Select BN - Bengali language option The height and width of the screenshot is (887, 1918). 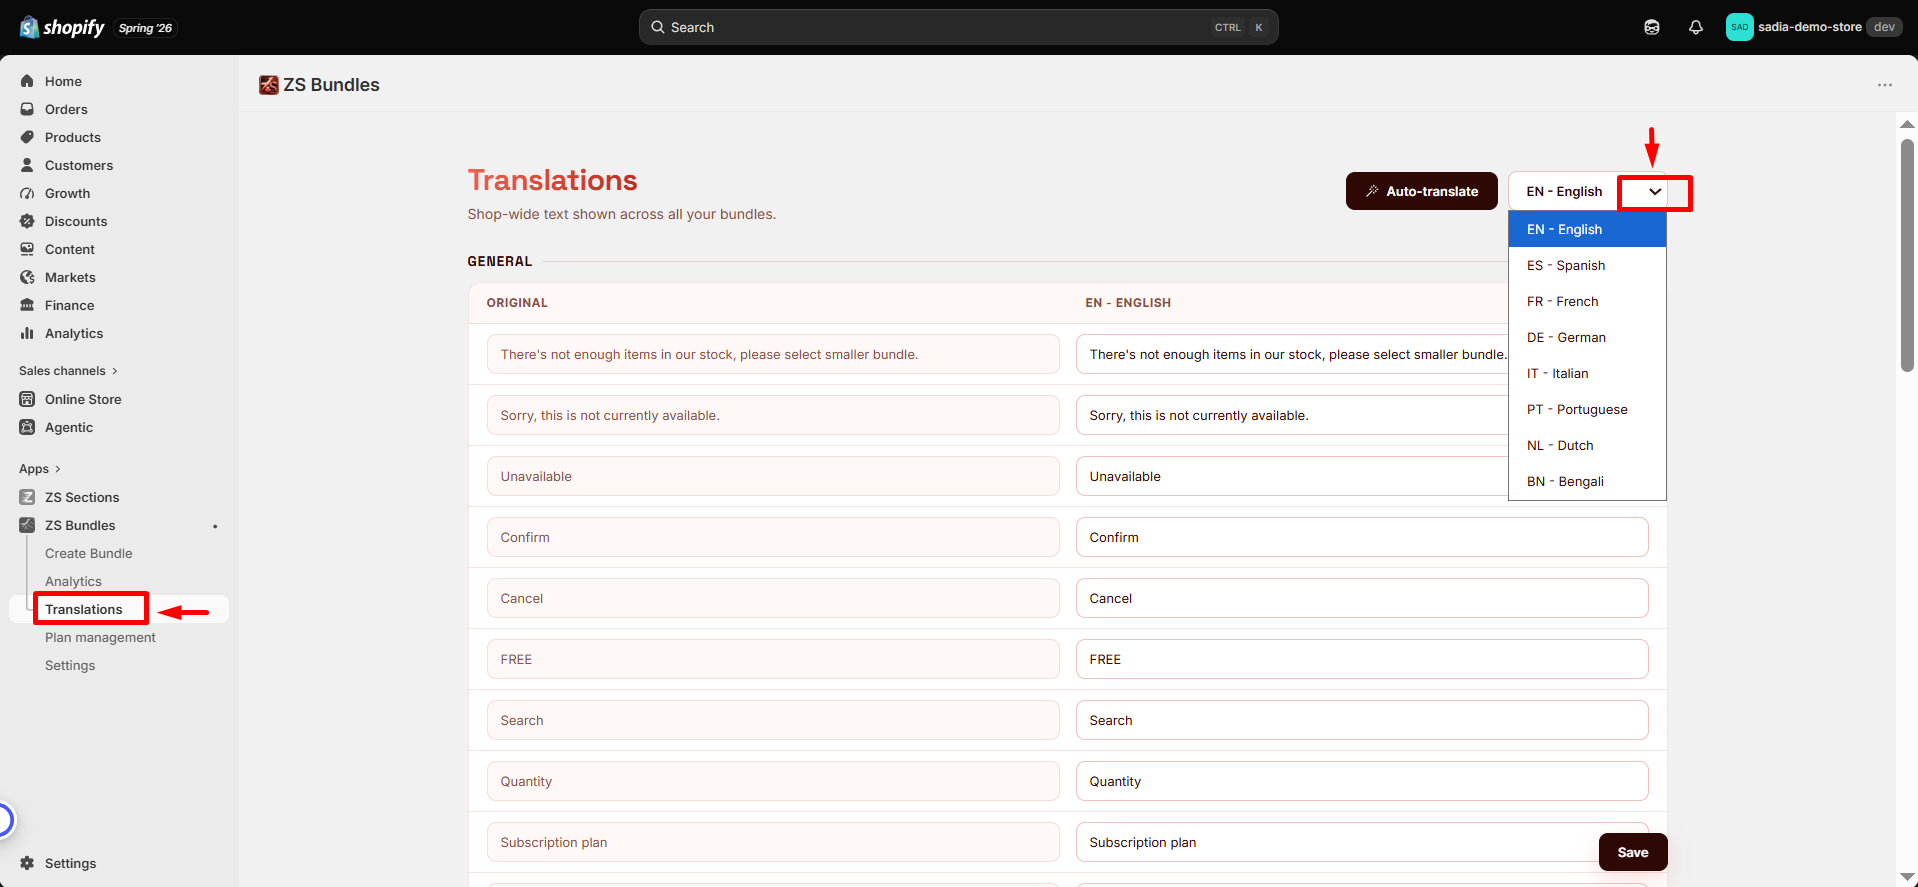pos(1587,481)
